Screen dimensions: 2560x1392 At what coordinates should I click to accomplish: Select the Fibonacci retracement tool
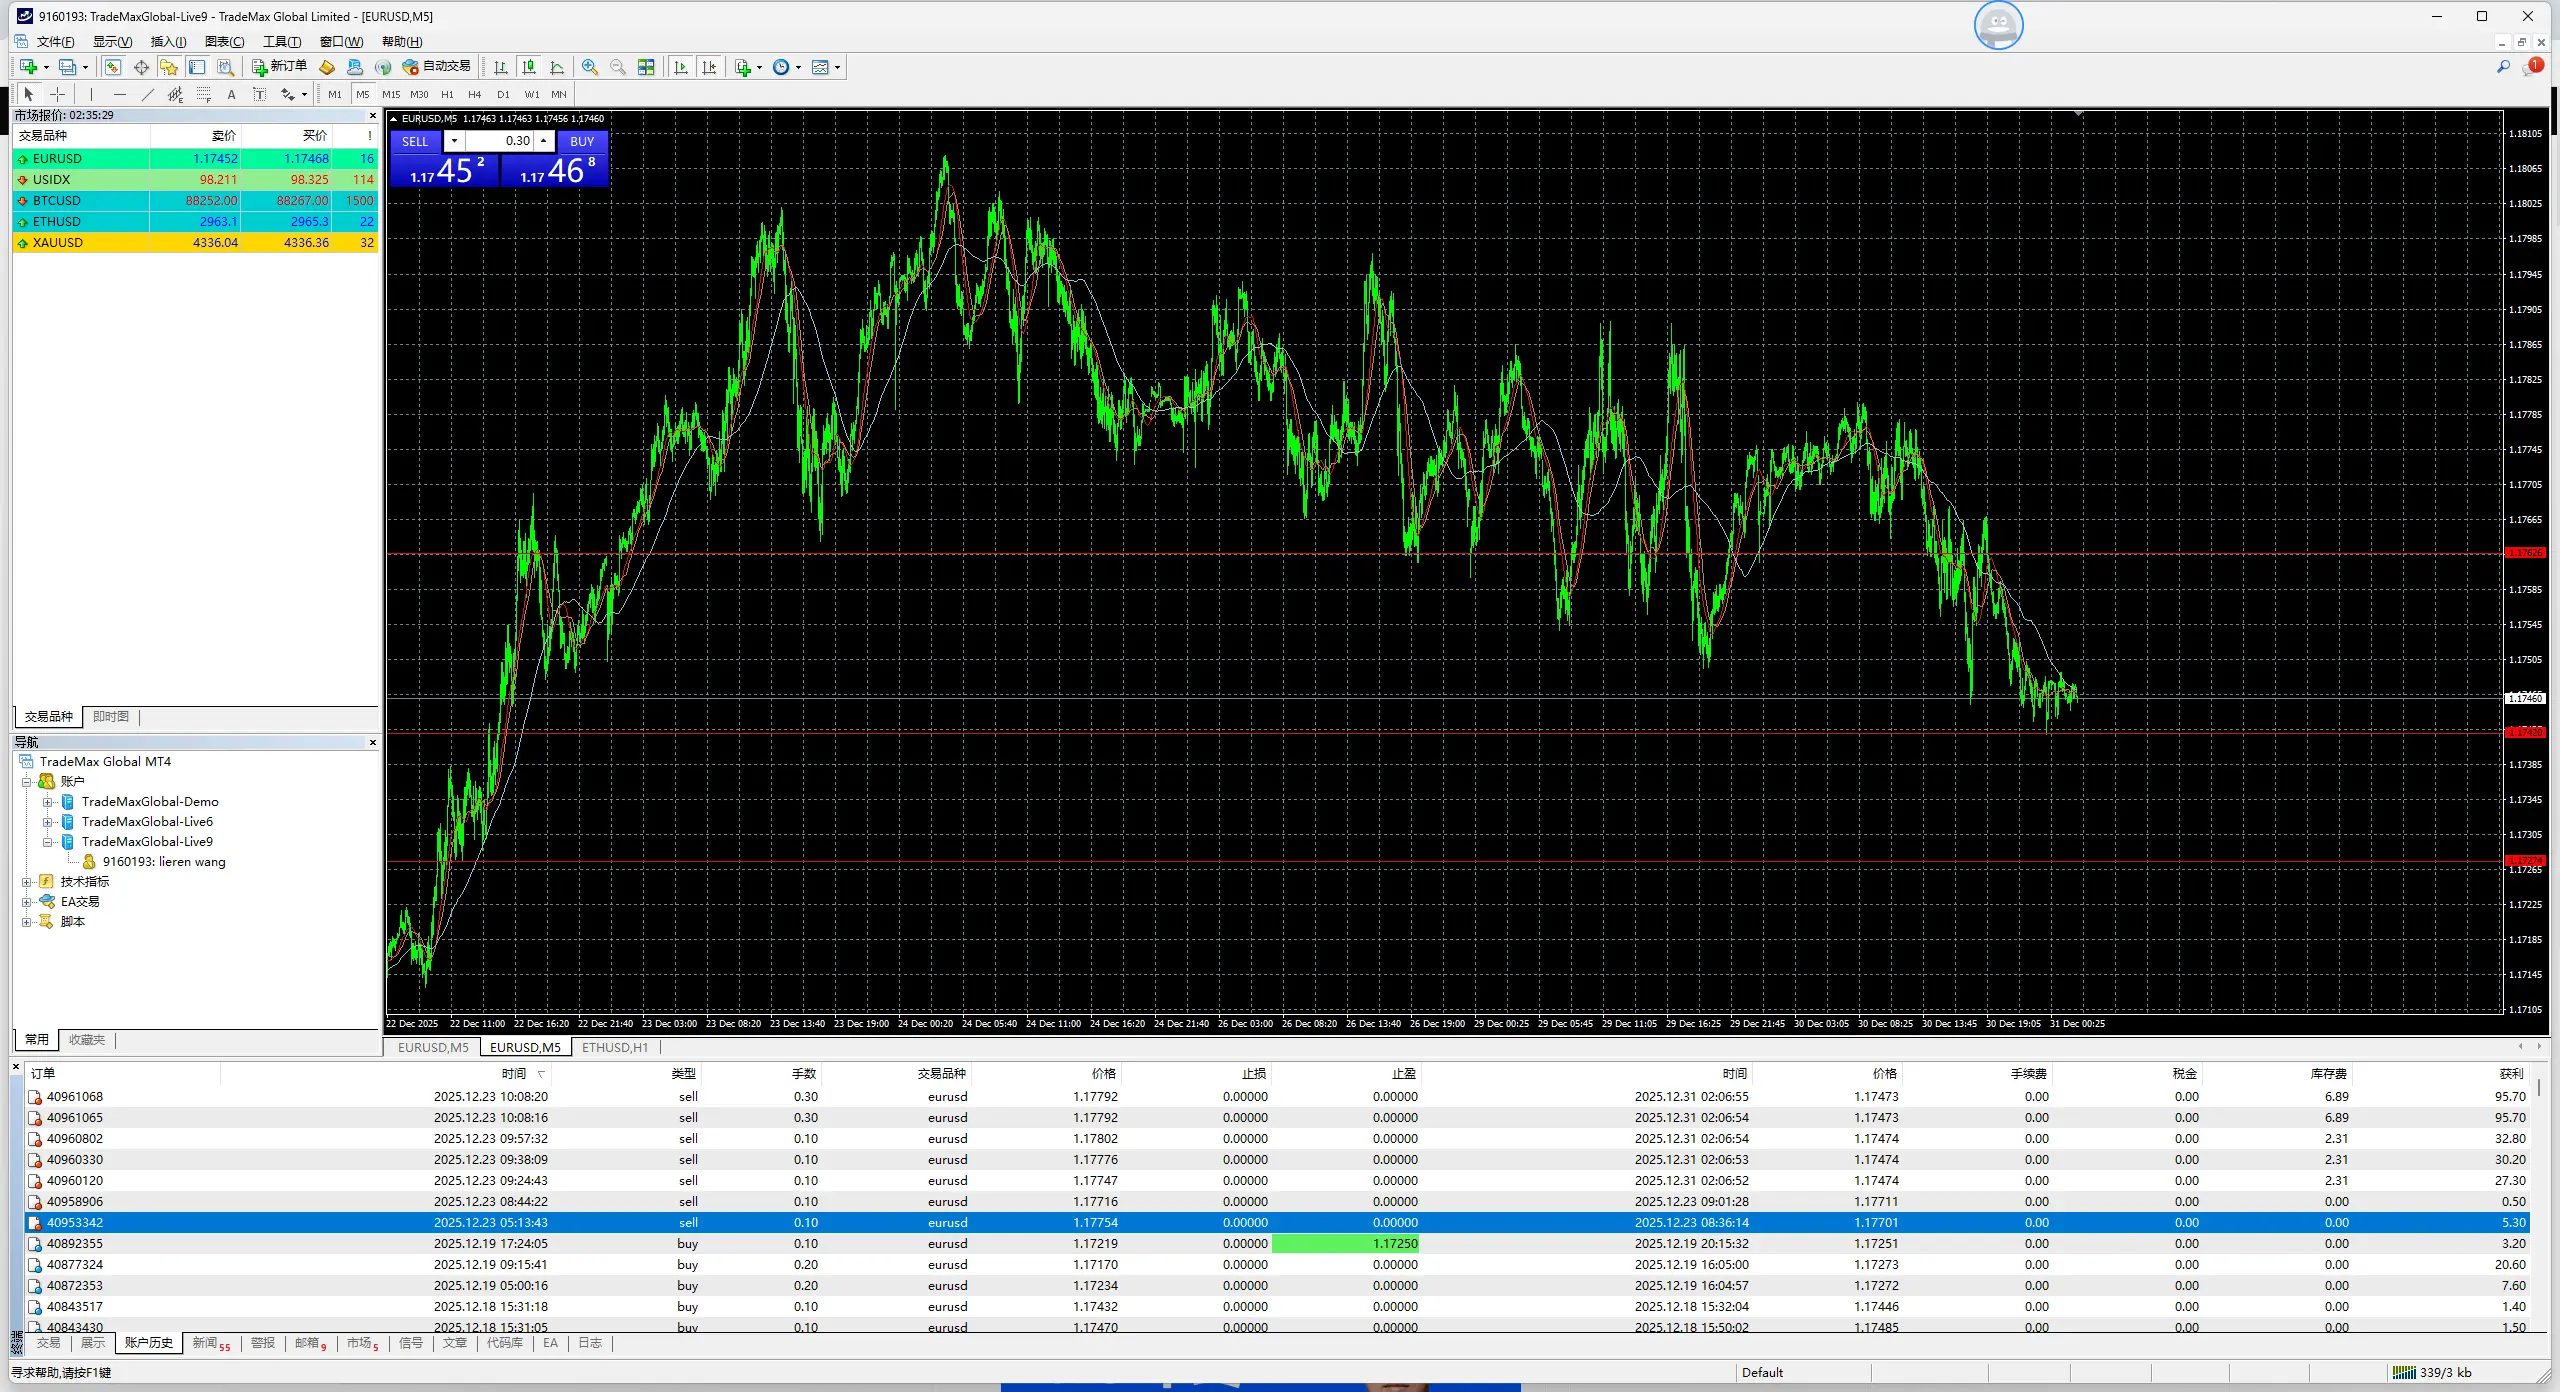(x=203, y=94)
